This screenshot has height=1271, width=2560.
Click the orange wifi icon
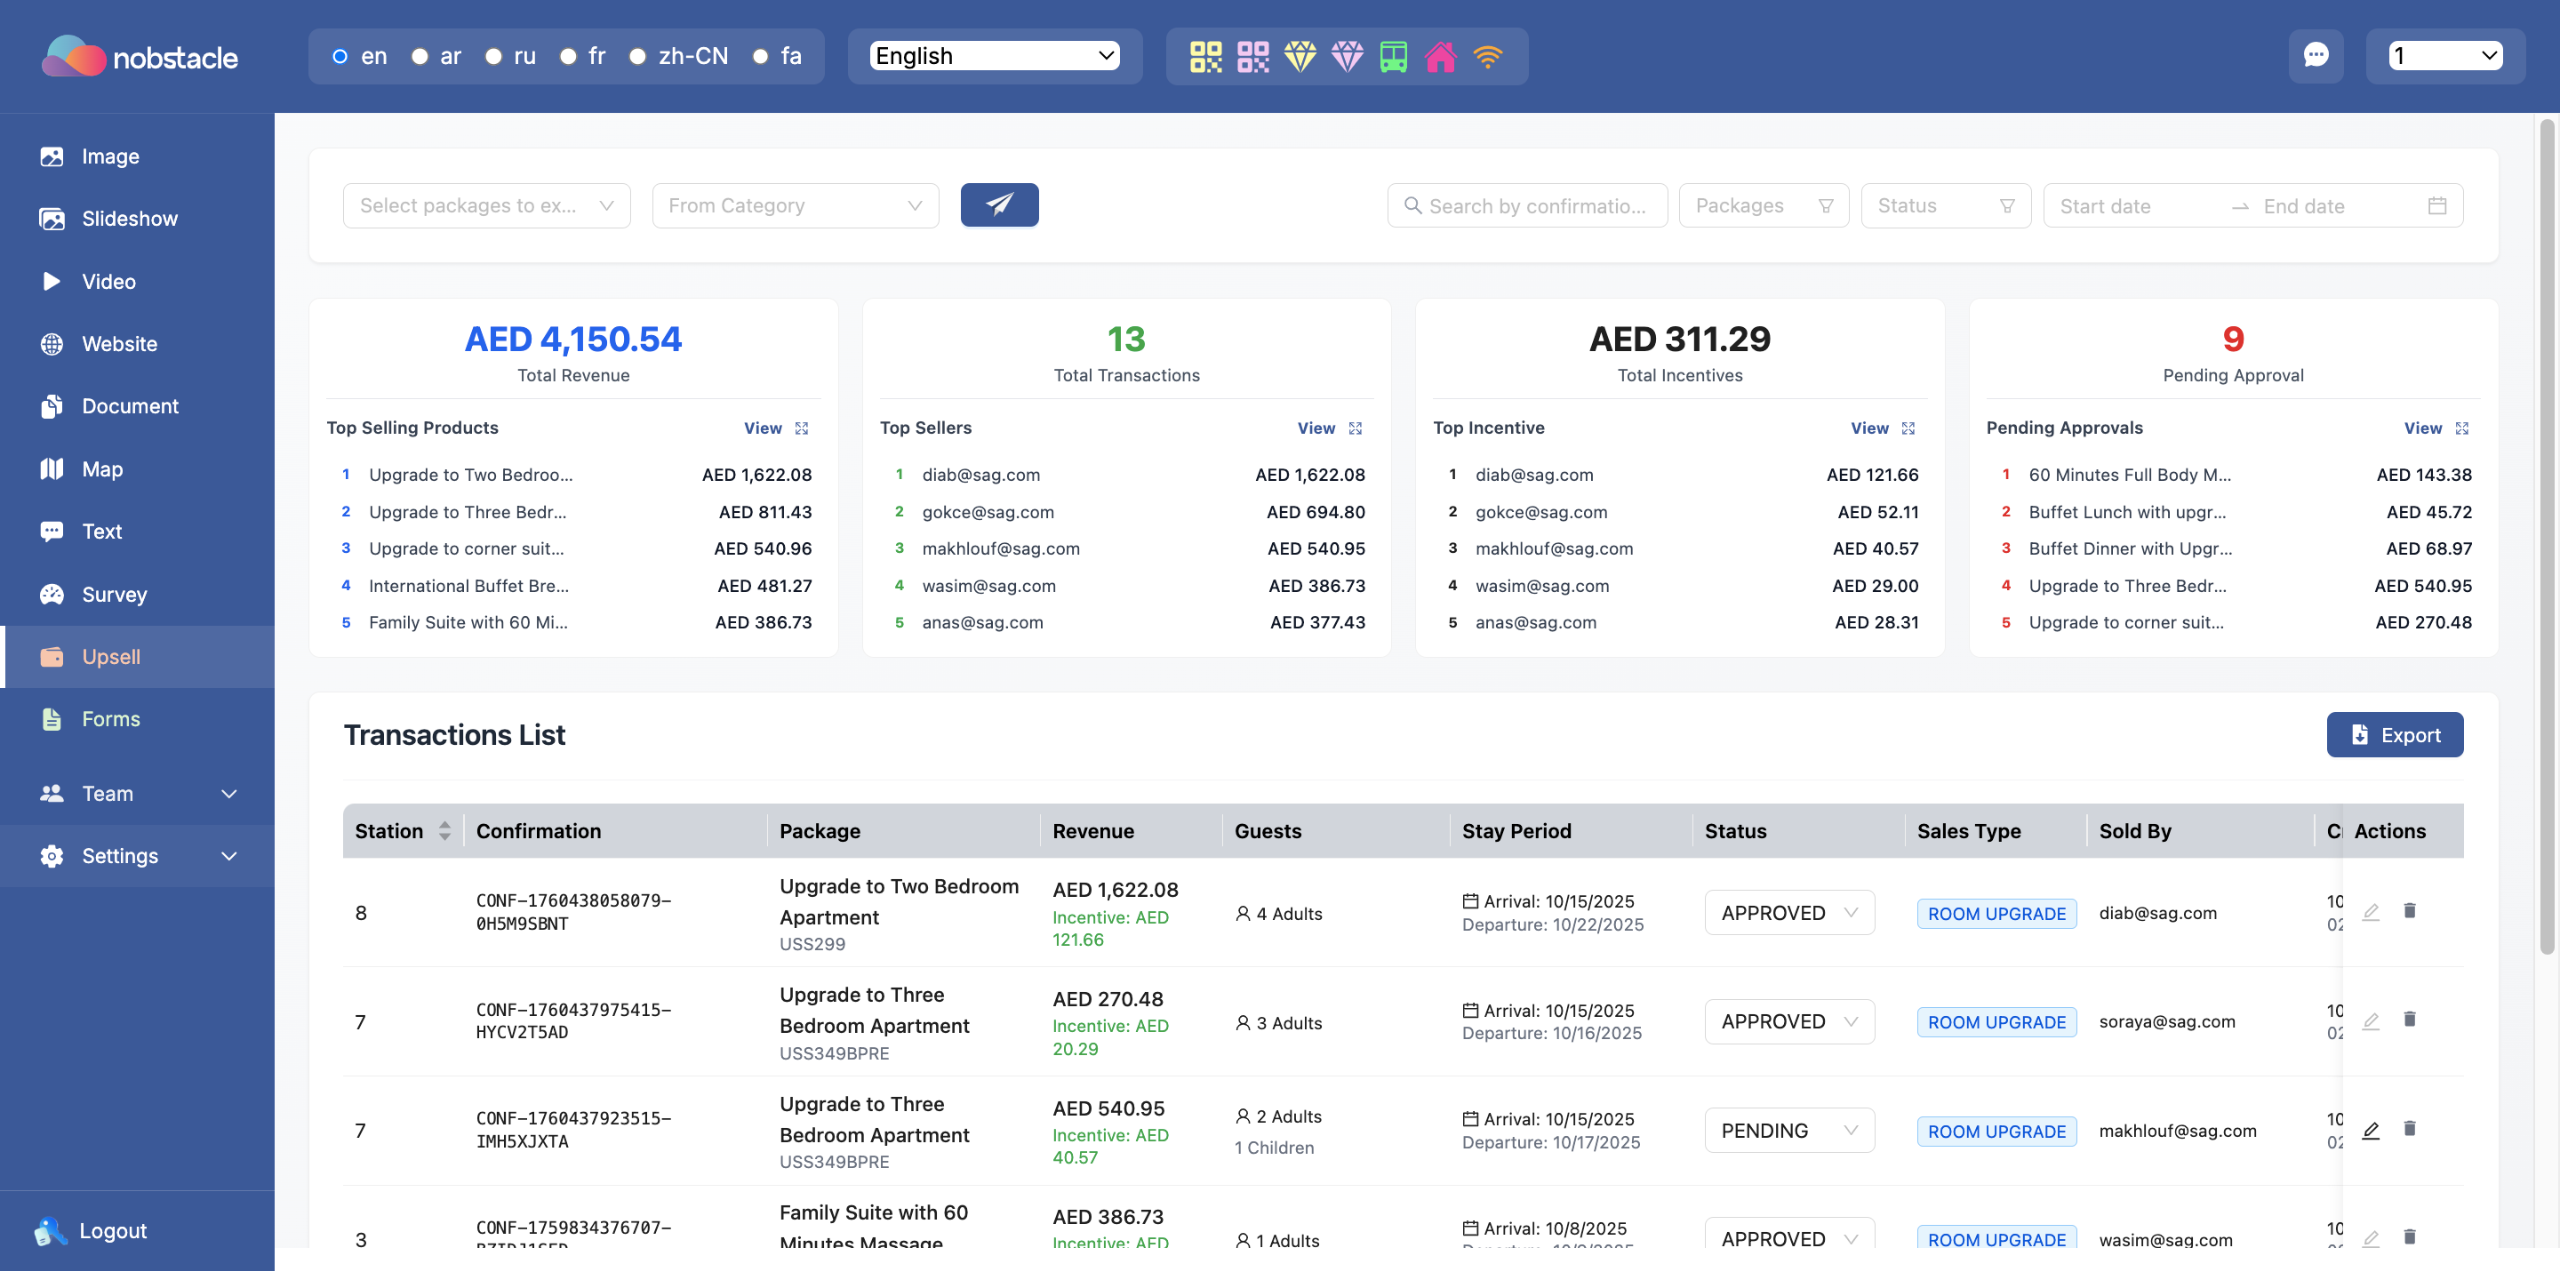1487,56
